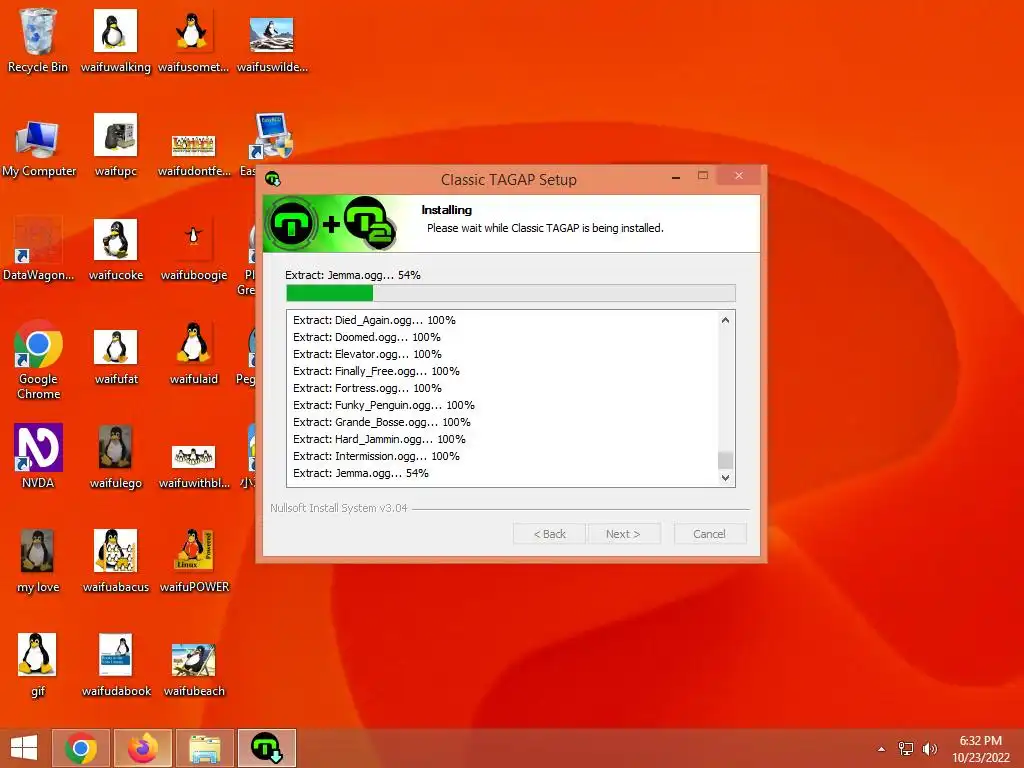Click the install progress bar
The height and width of the screenshot is (768, 1024).
[511, 293]
